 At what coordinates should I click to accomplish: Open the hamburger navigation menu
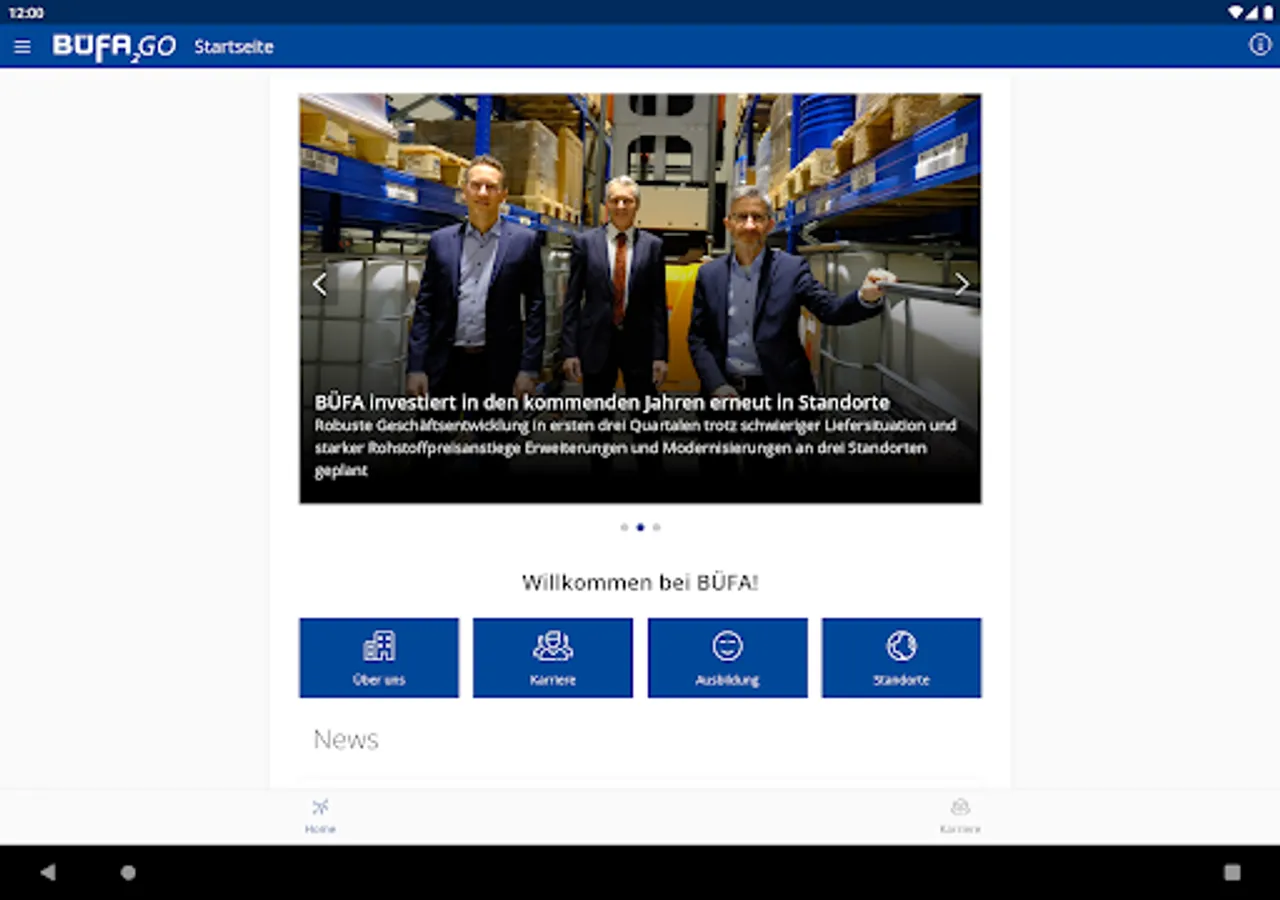click(22, 47)
